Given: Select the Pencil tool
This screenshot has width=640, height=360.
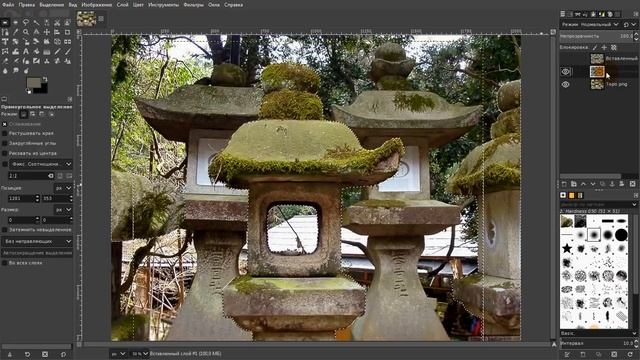Looking at the screenshot, I should tap(57, 51).
